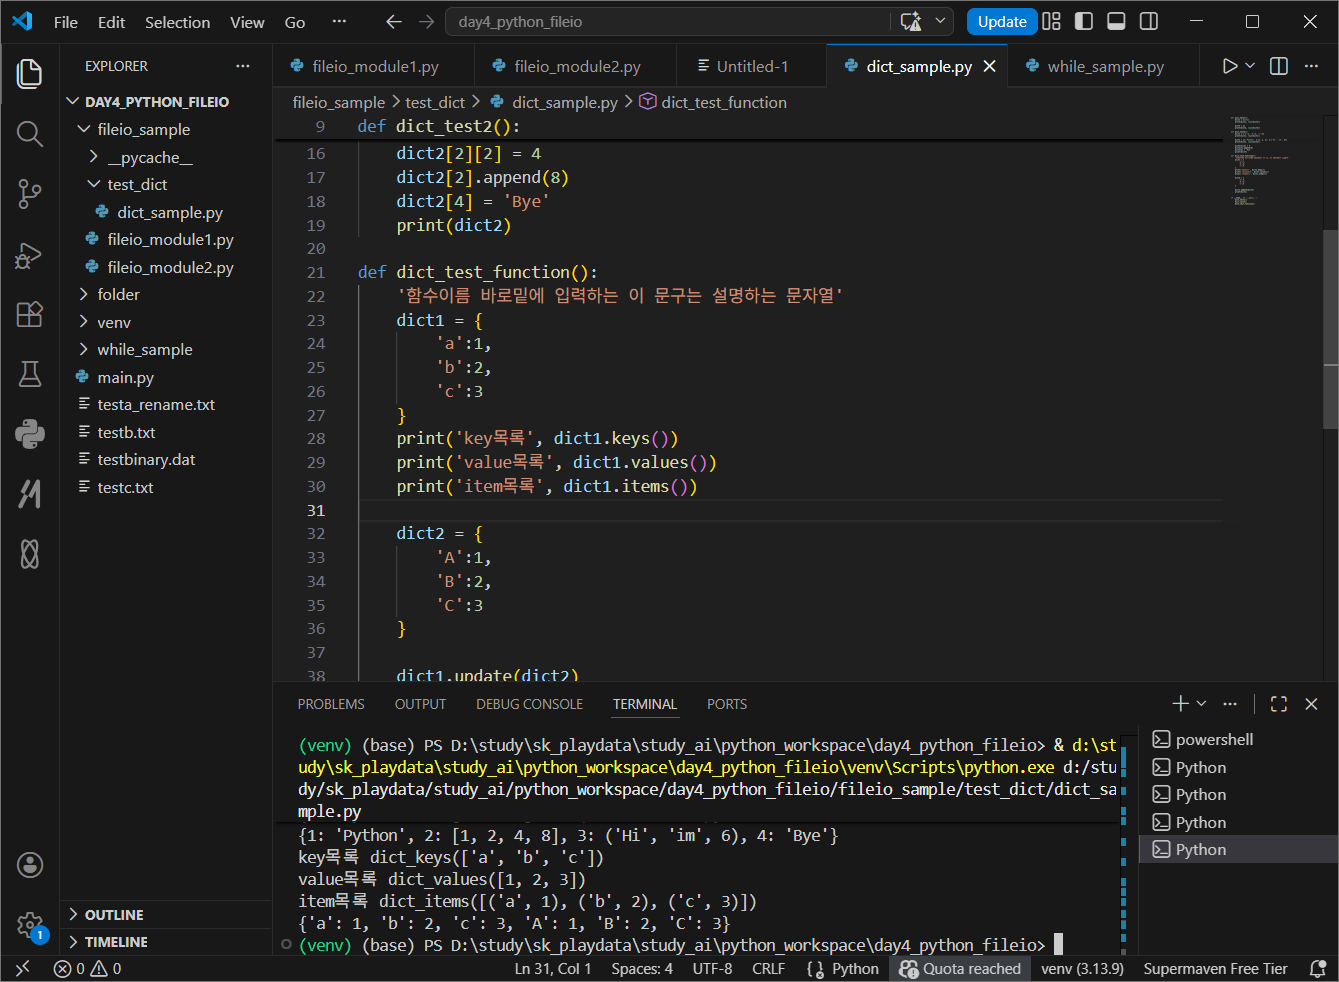Open the new terminal launch profile dropdown
This screenshot has width=1339, height=982.
1202,704
